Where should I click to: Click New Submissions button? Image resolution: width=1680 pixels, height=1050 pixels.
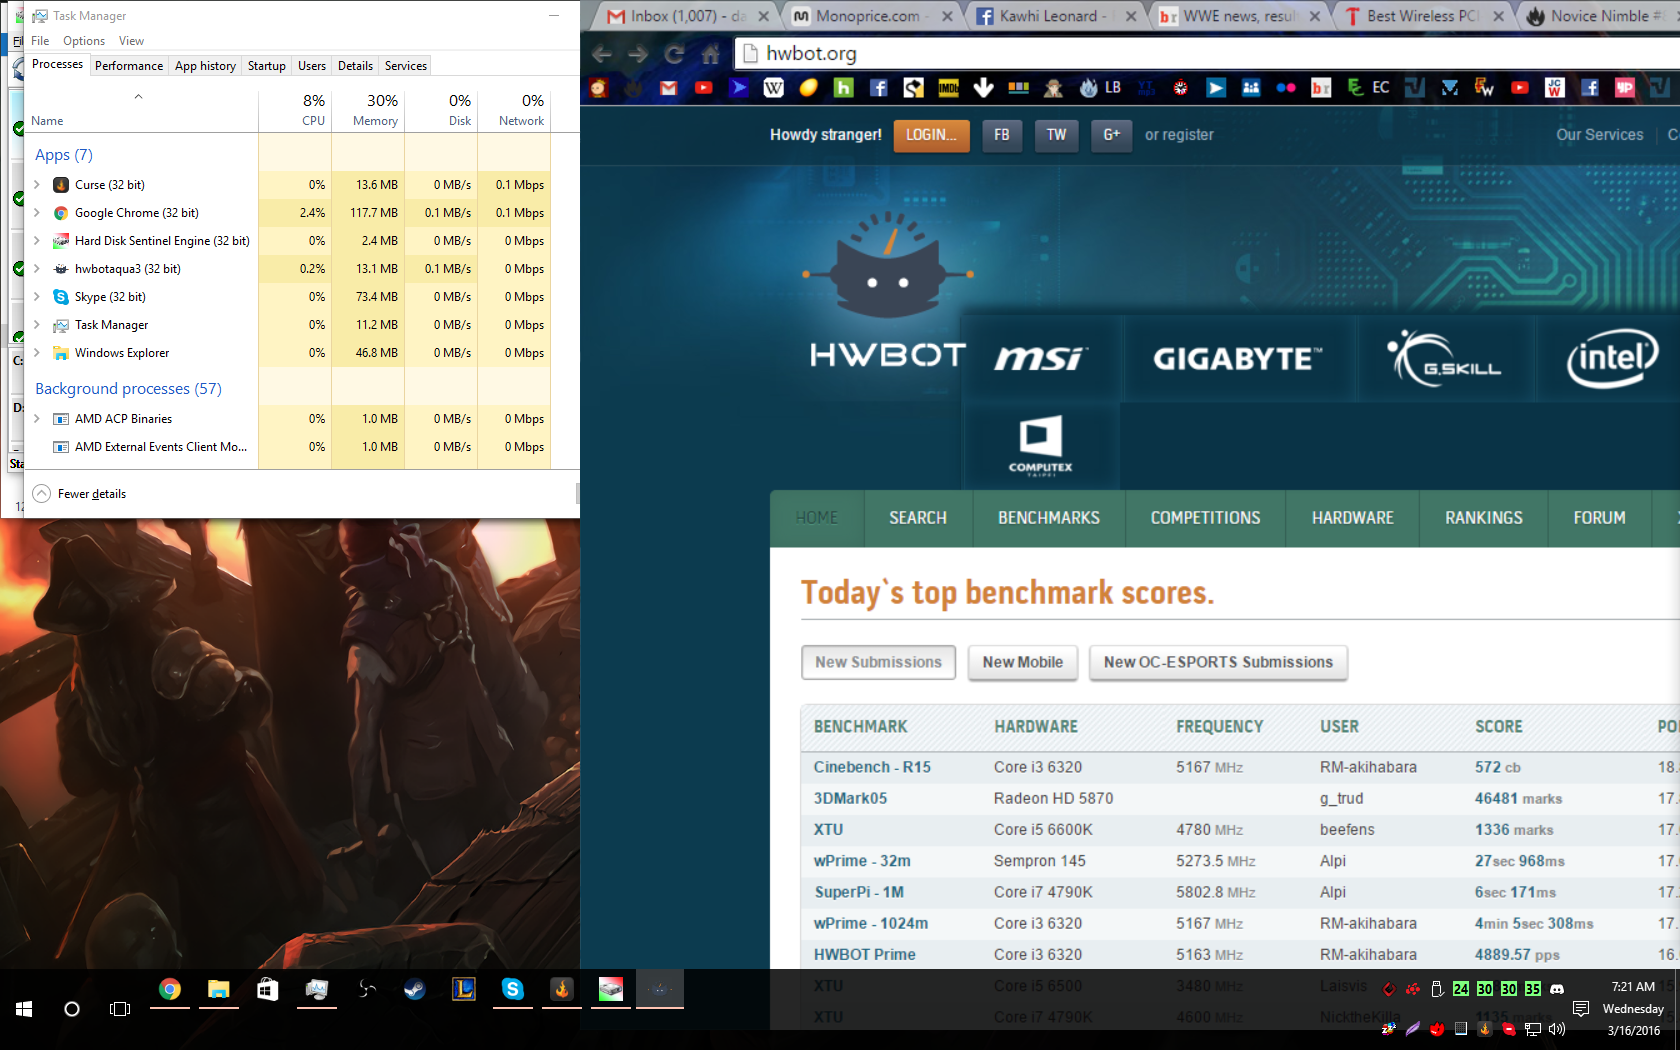point(878,662)
